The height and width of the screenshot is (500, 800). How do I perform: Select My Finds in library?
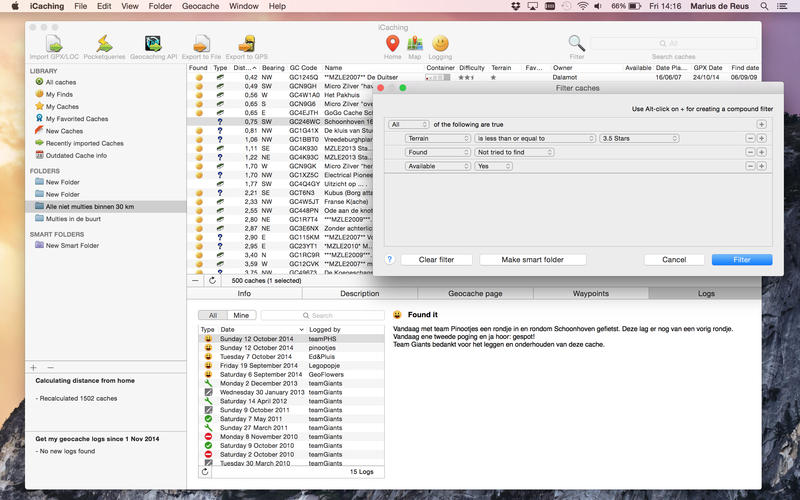[59, 94]
